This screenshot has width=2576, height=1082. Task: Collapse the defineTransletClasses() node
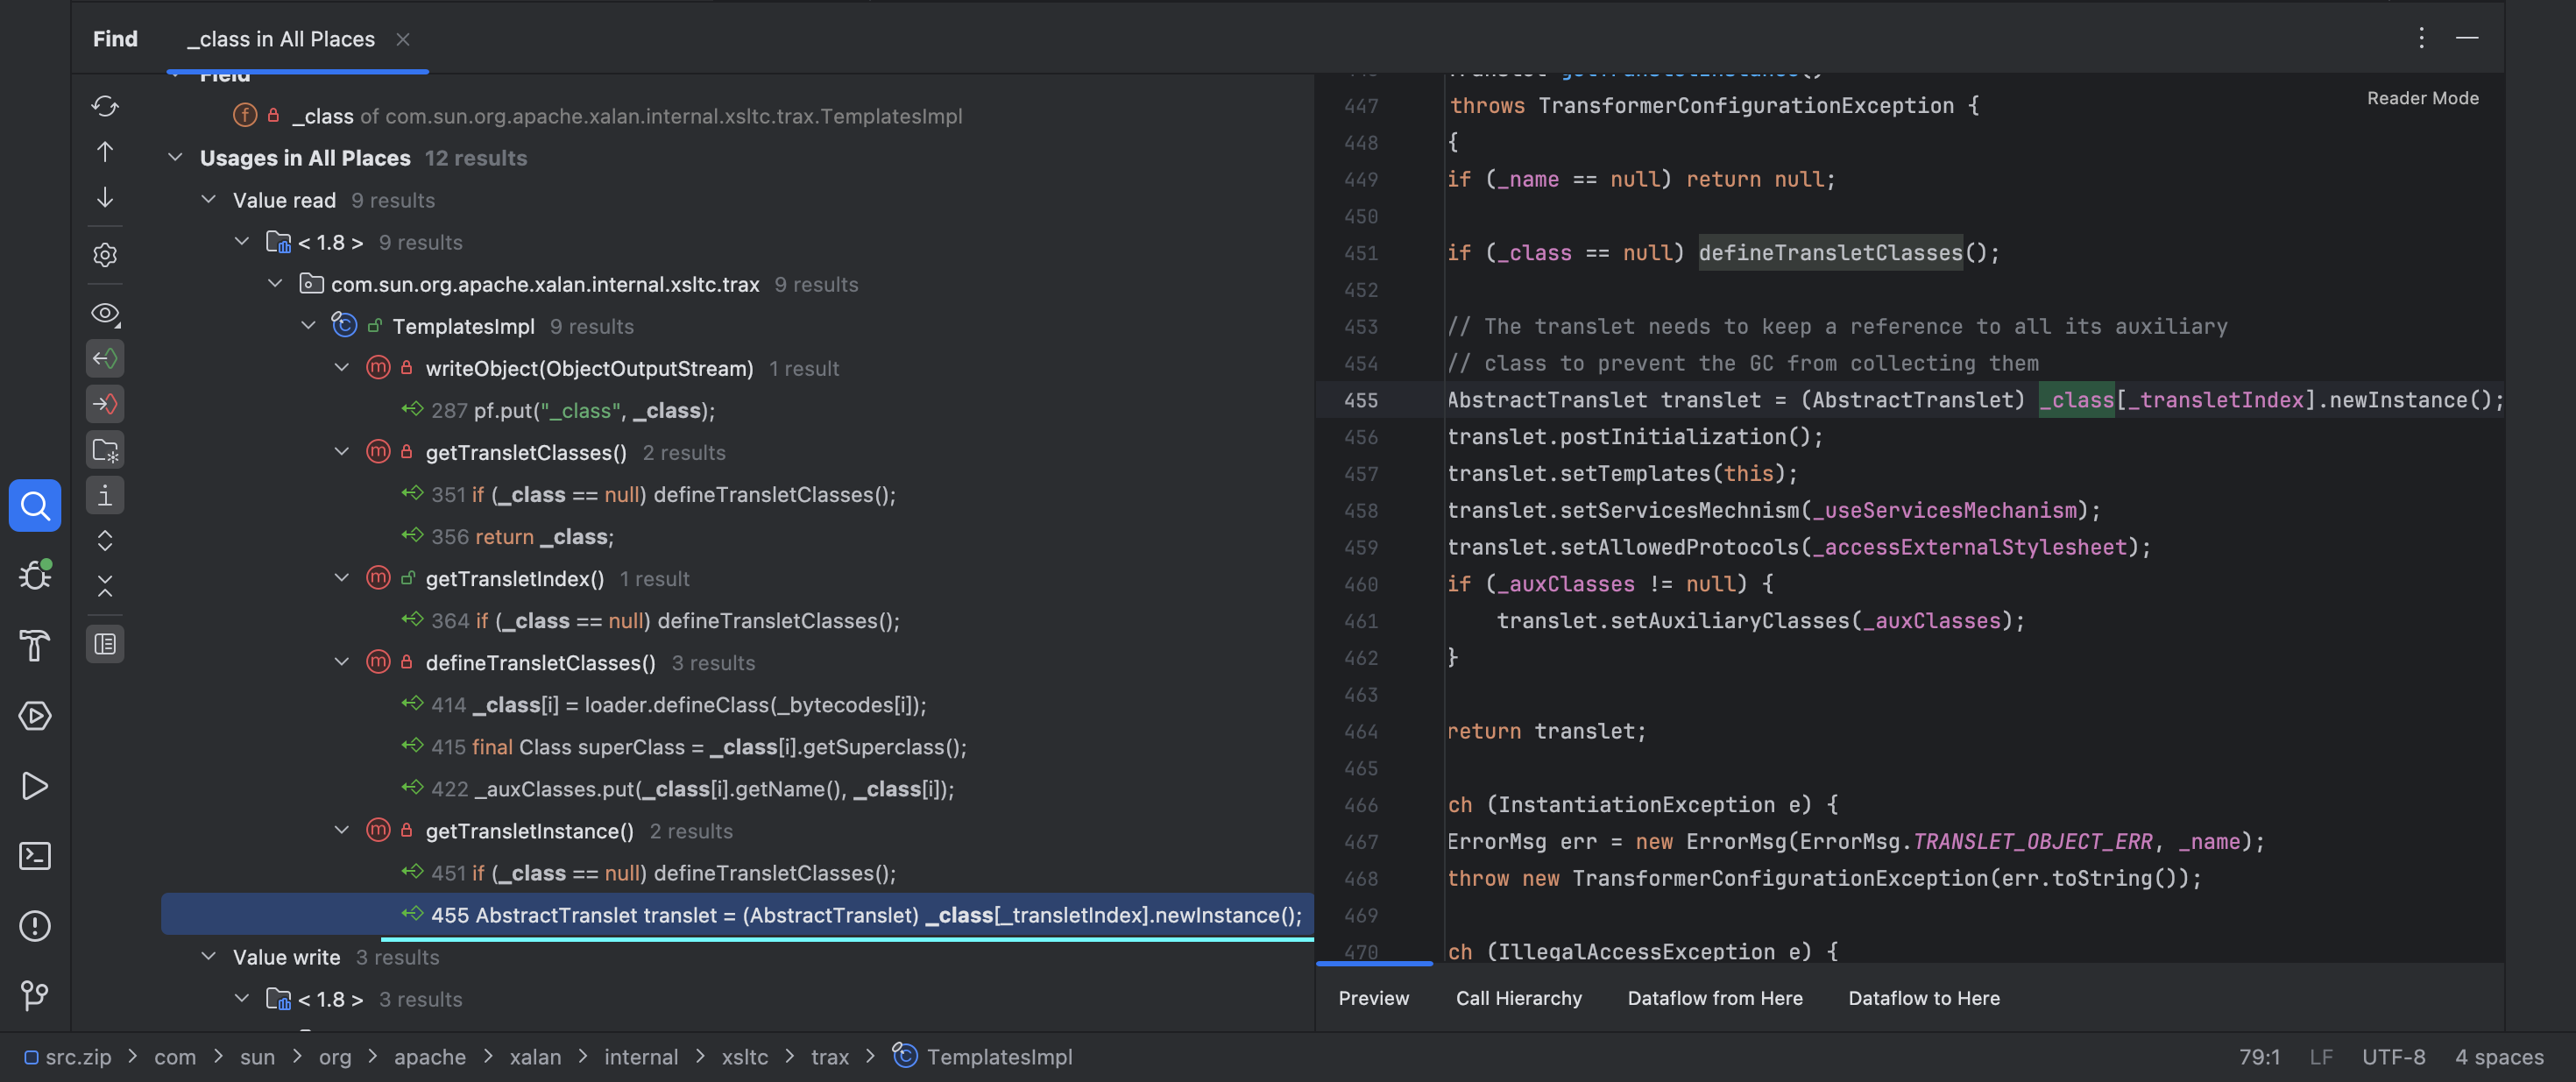[341, 661]
